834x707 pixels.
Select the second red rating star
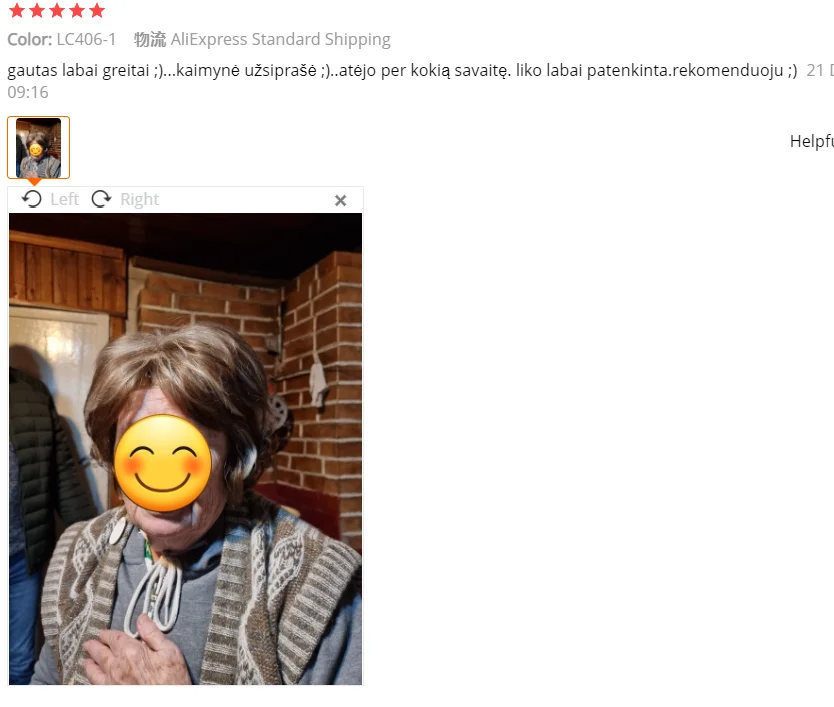pos(37,10)
